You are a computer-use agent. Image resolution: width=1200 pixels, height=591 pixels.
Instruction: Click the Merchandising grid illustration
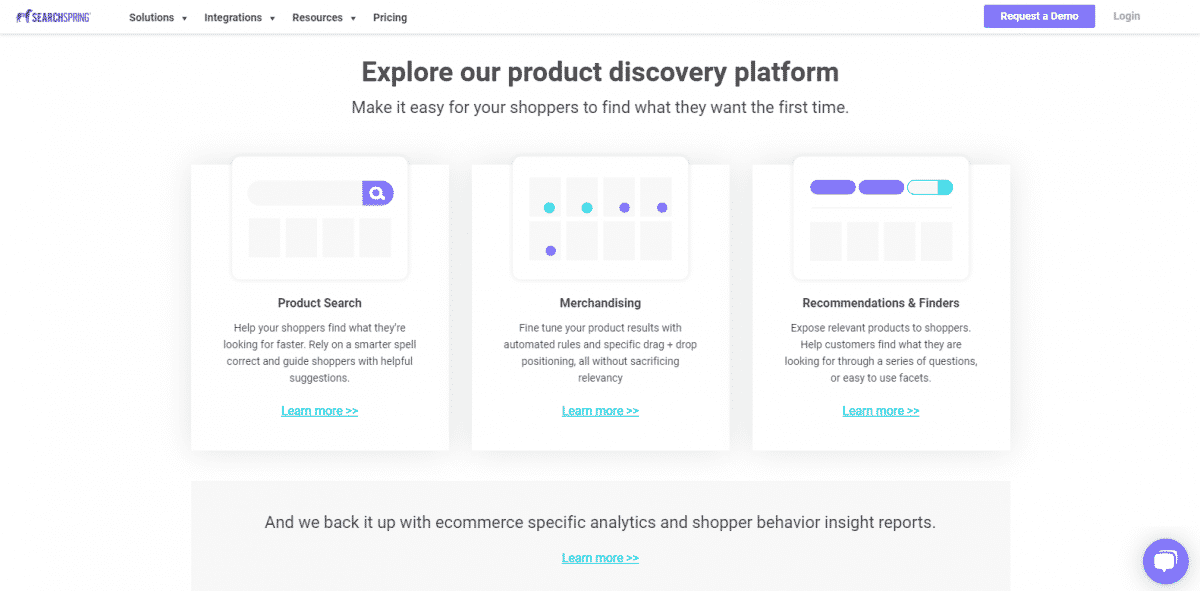point(600,218)
